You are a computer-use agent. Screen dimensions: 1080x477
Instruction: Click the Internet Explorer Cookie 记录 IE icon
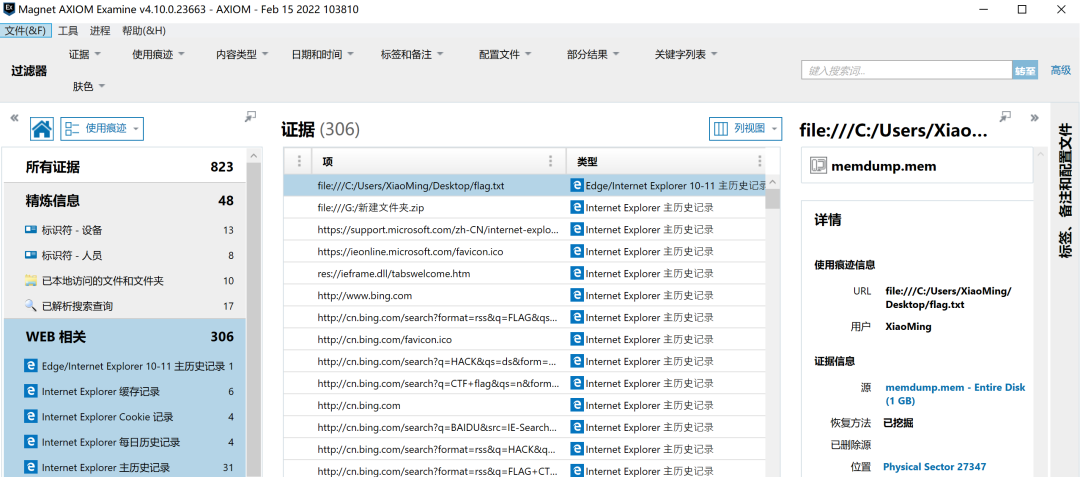click(30, 416)
